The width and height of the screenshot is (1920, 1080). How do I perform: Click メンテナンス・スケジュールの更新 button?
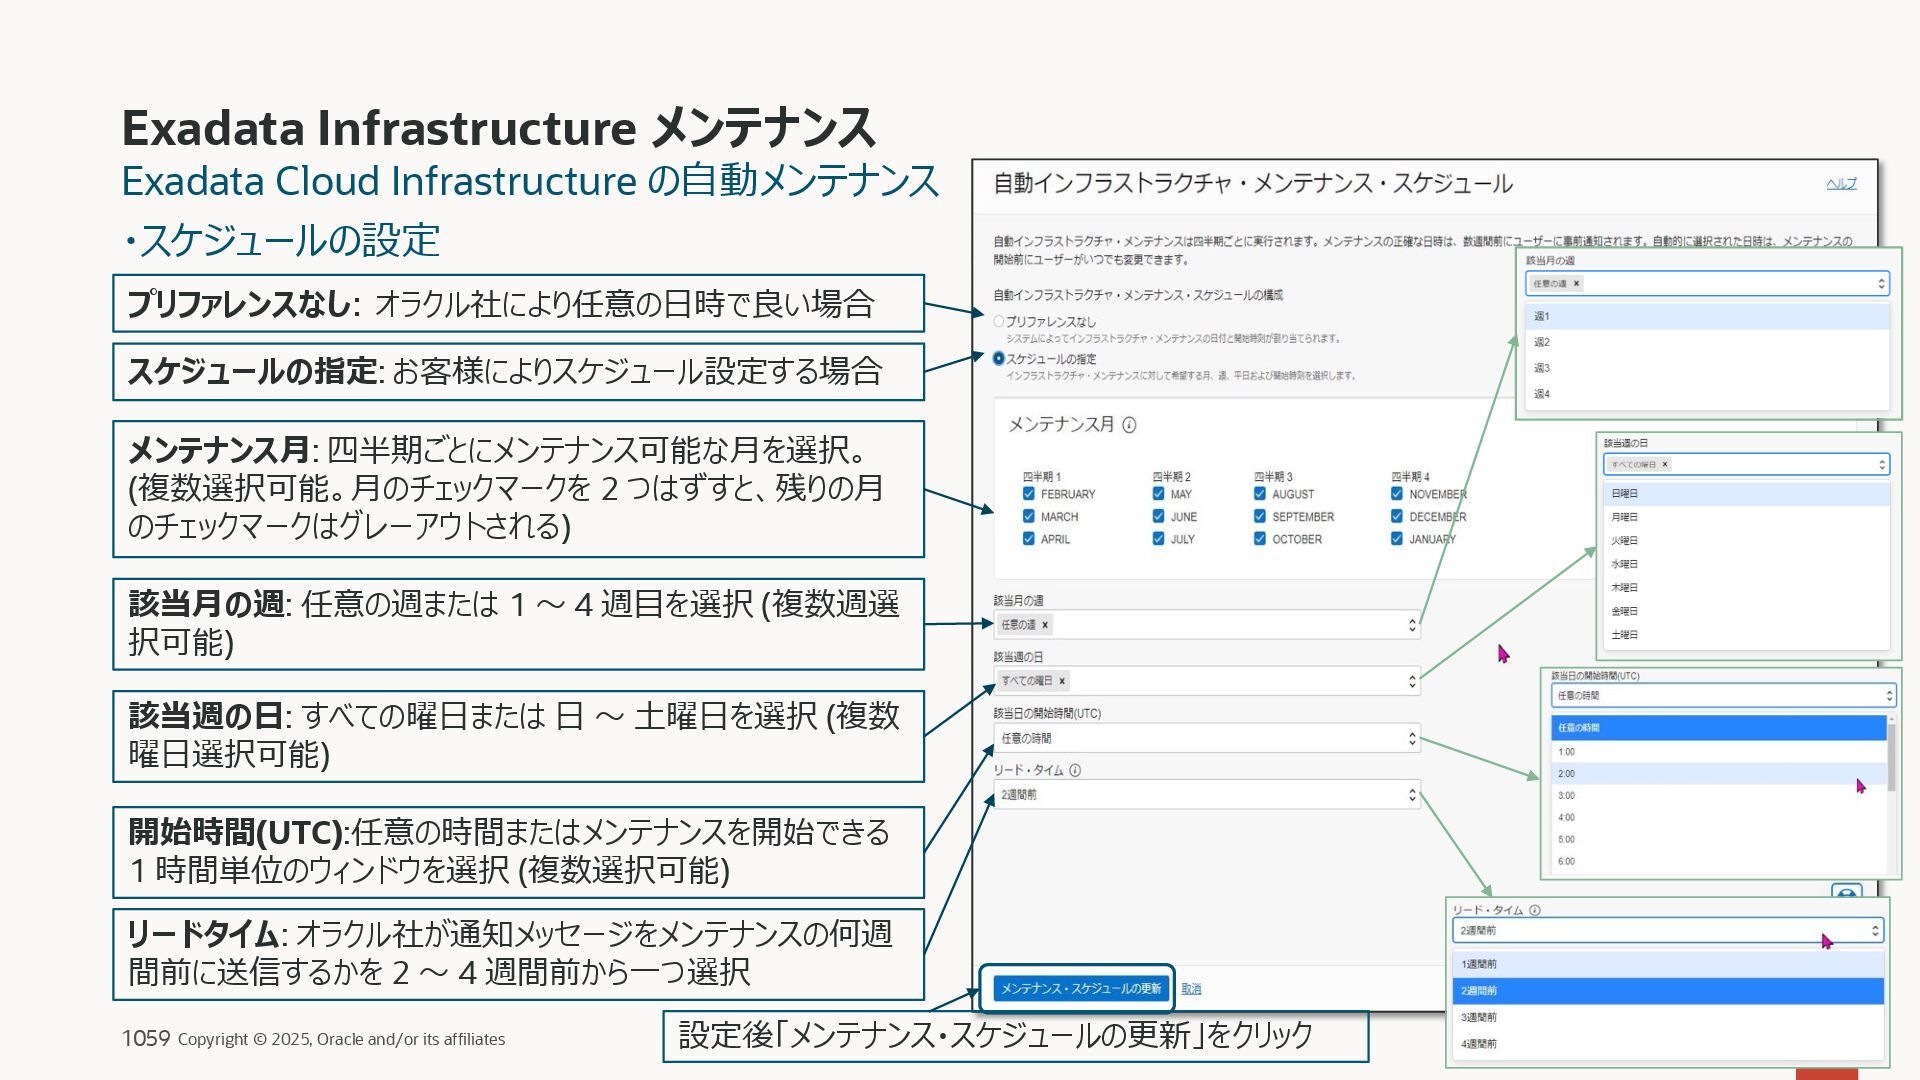(1080, 989)
